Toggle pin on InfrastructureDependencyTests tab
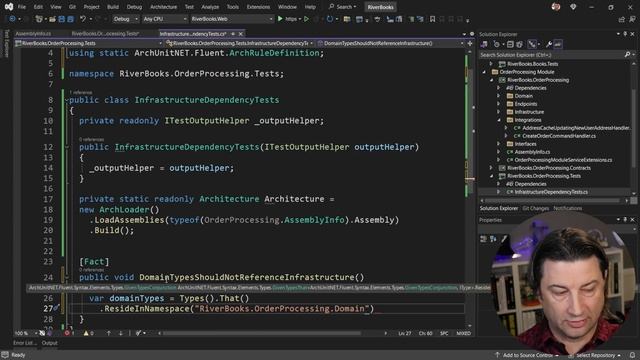This screenshot has height=360, width=640. (233, 34)
